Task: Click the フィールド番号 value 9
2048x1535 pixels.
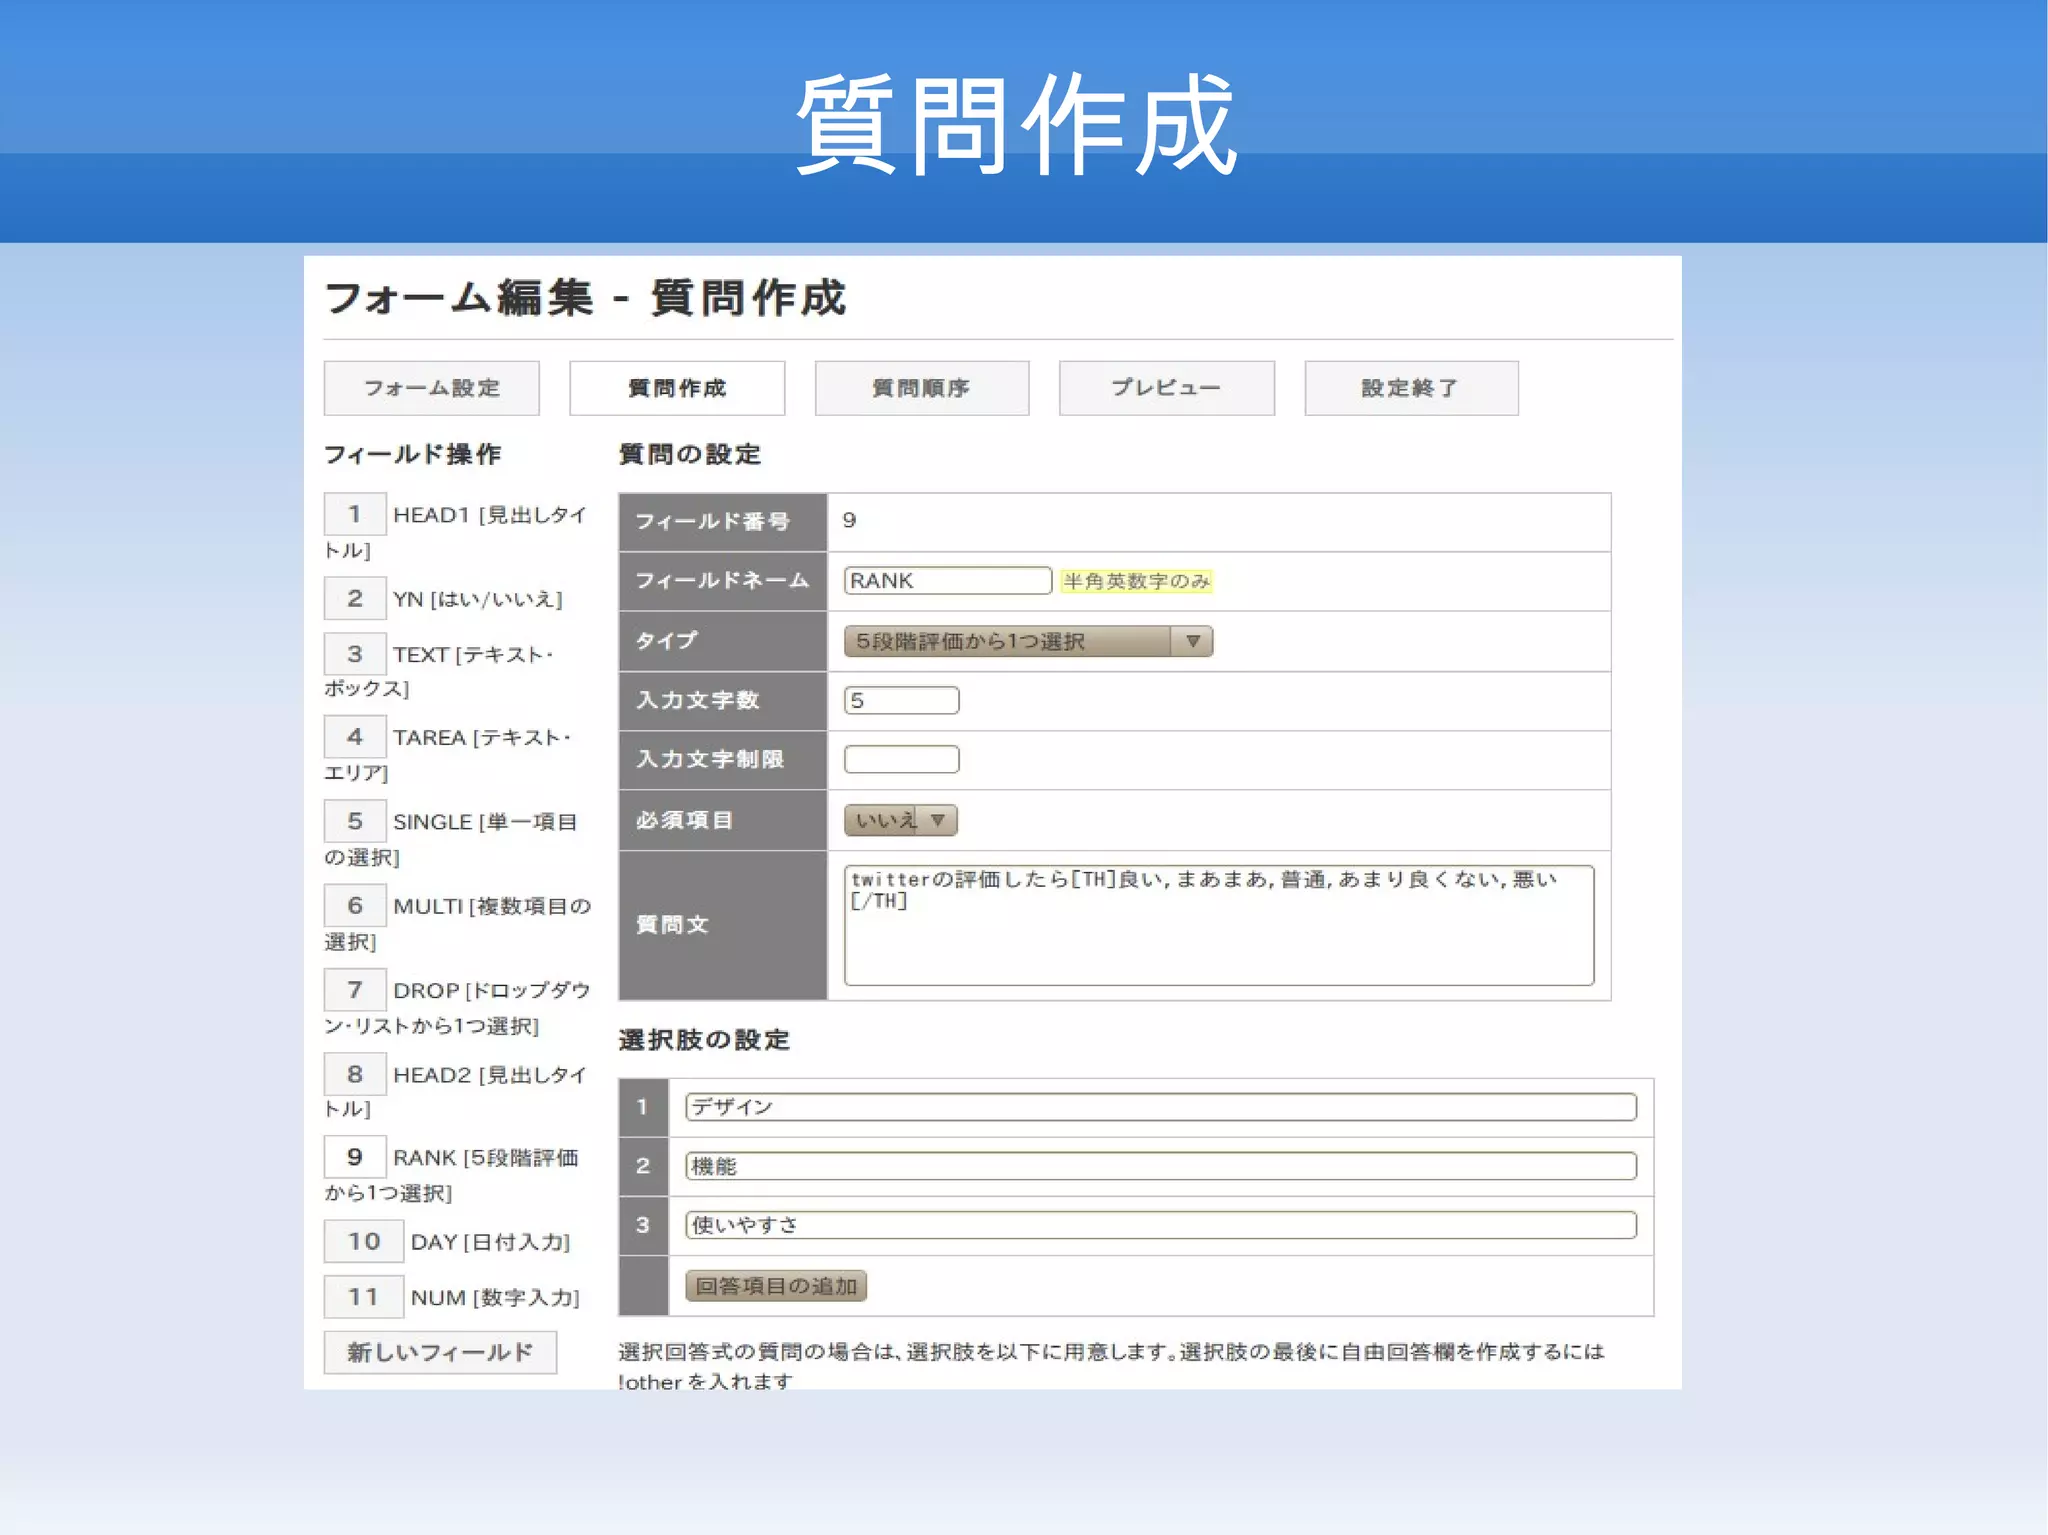Action: [x=849, y=520]
